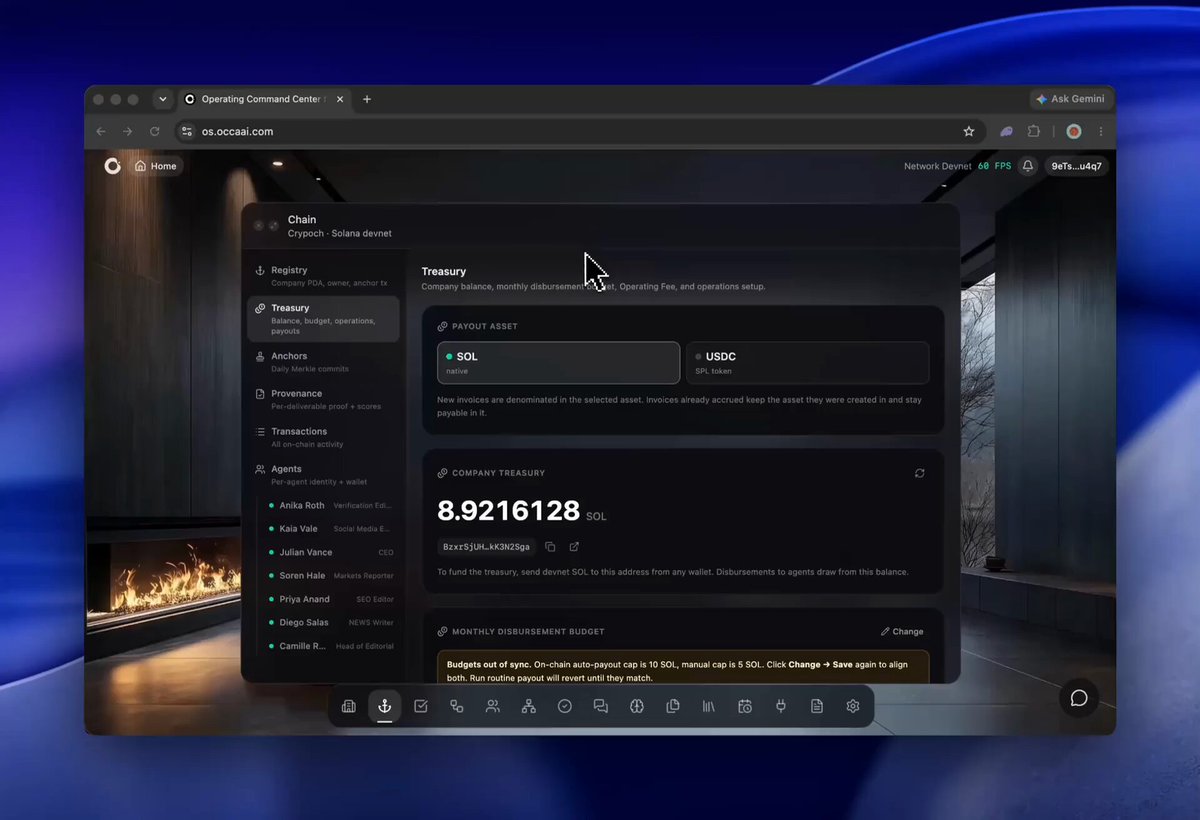Screen dimensions: 1200x820
Task: Open the Anchors section
Action: pos(323,361)
